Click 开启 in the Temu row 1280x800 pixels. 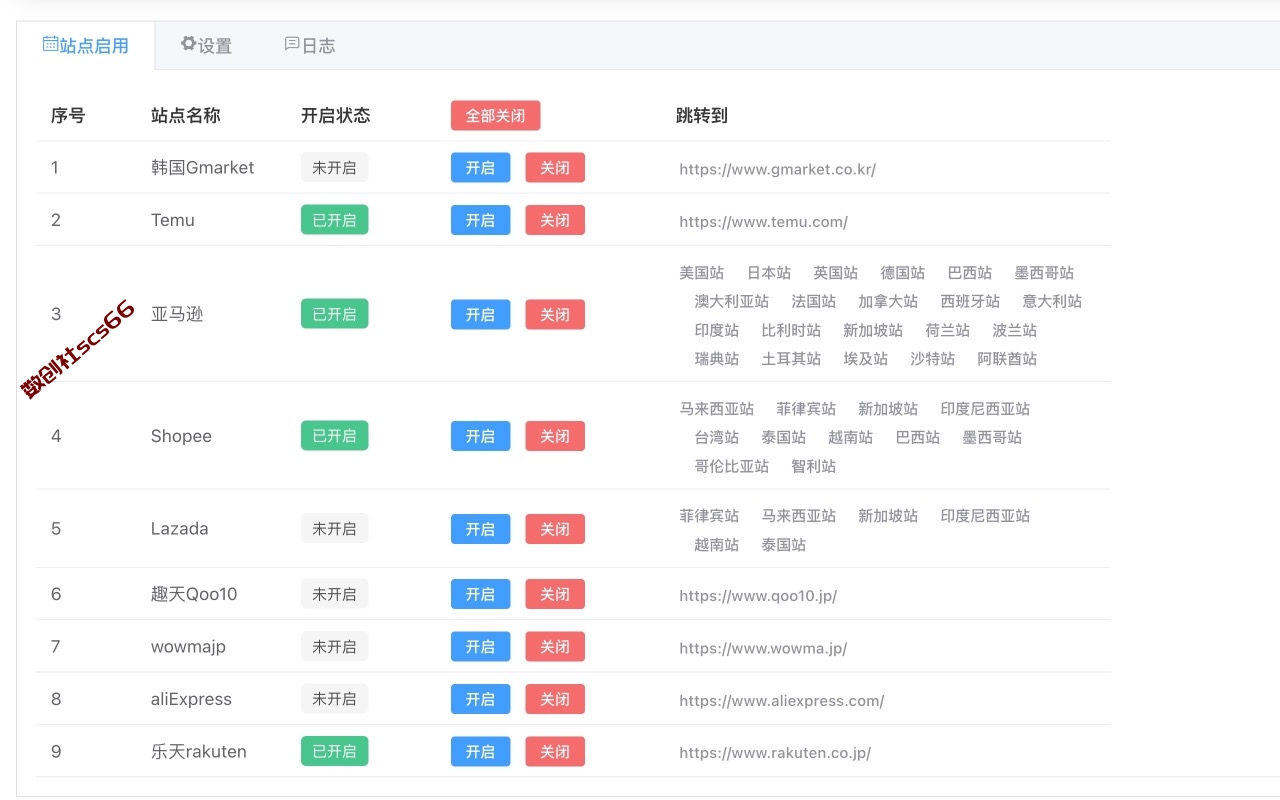(481, 220)
